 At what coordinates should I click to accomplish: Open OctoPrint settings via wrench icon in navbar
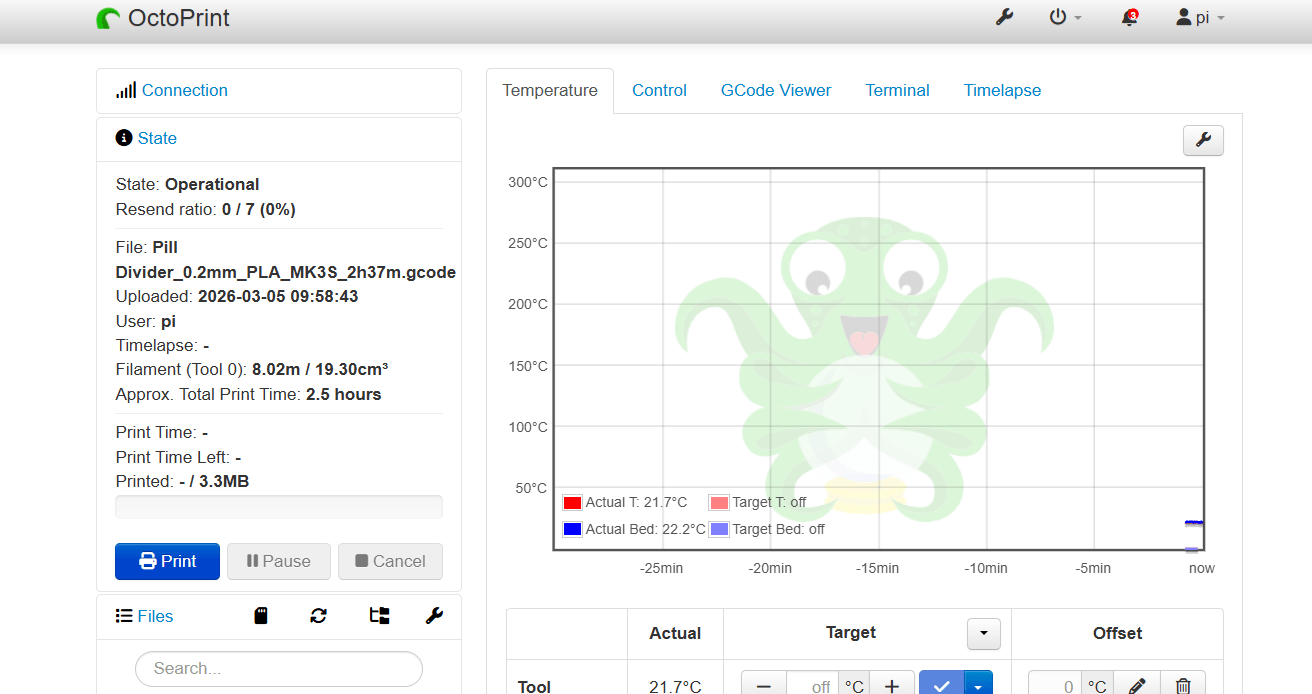coord(1004,17)
